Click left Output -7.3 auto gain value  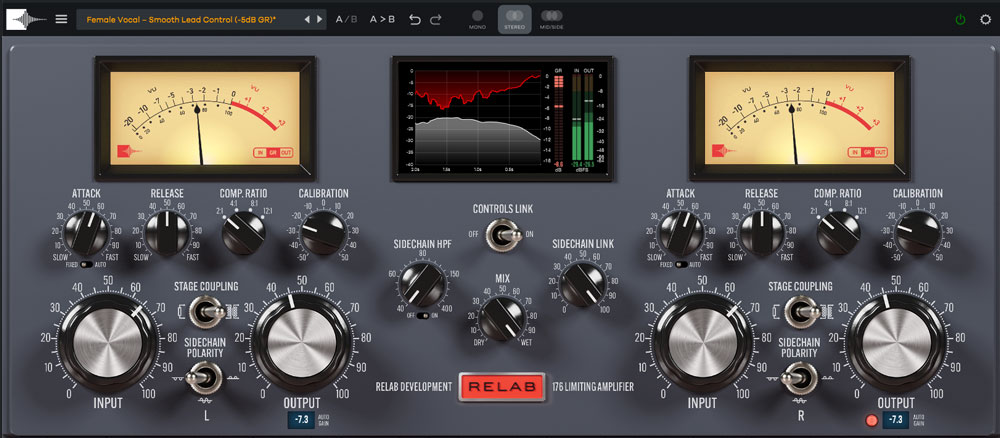(302, 420)
